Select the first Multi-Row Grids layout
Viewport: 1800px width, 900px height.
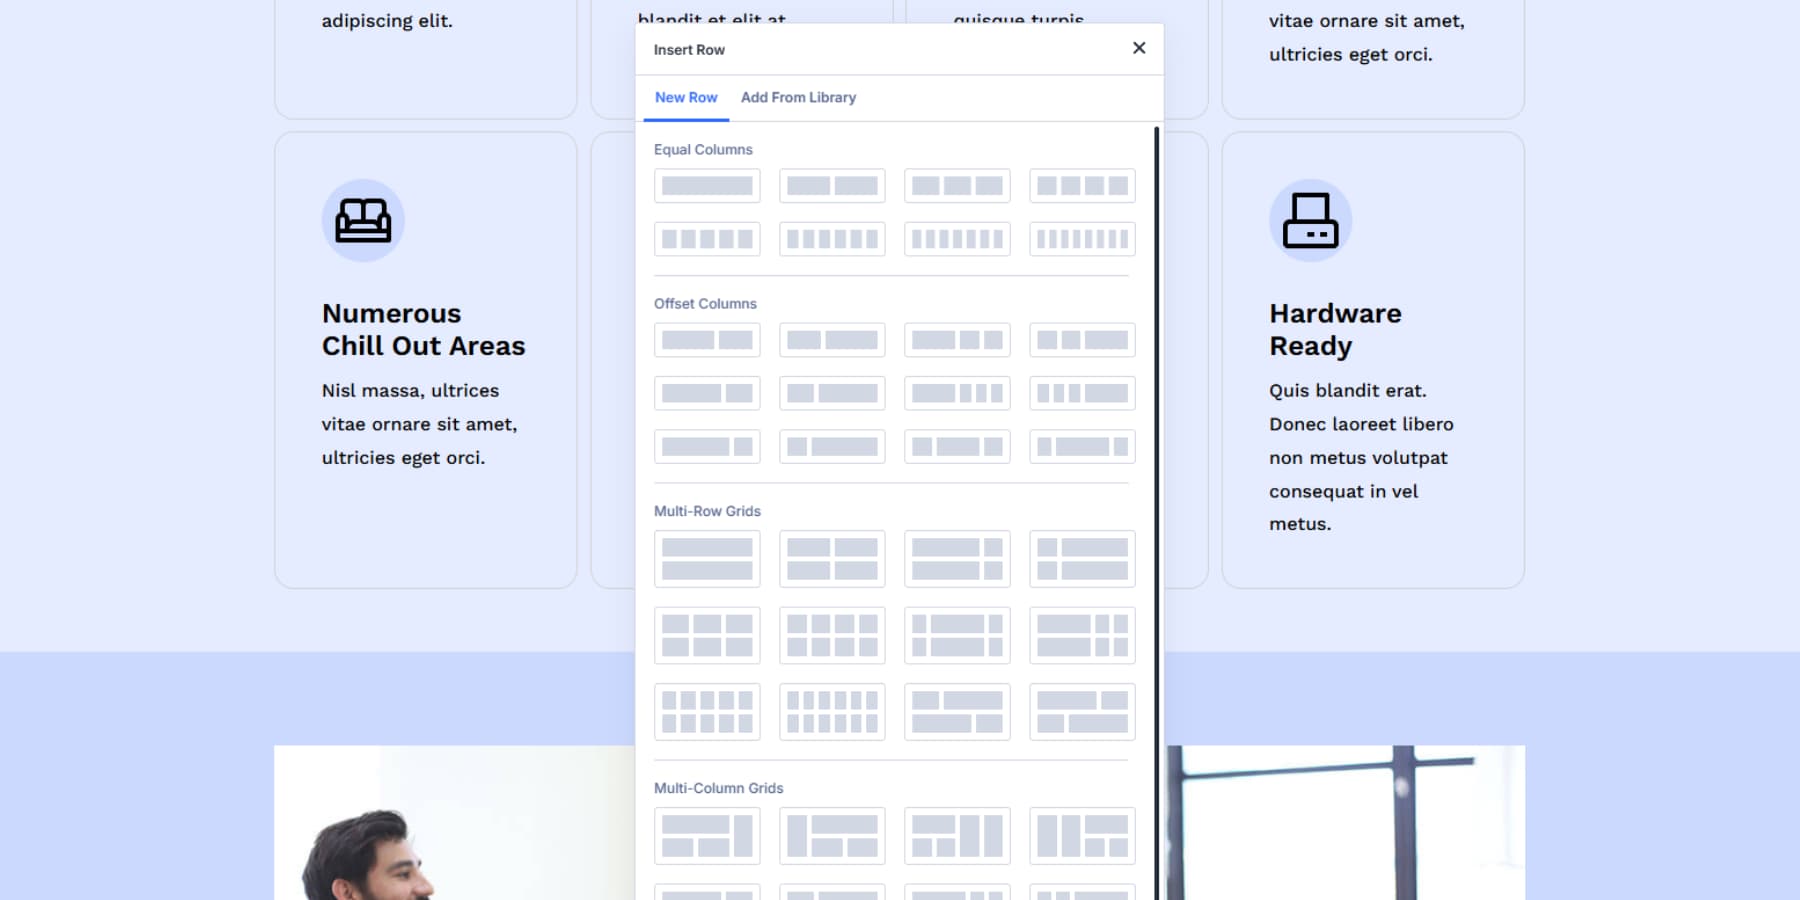coord(707,559)
